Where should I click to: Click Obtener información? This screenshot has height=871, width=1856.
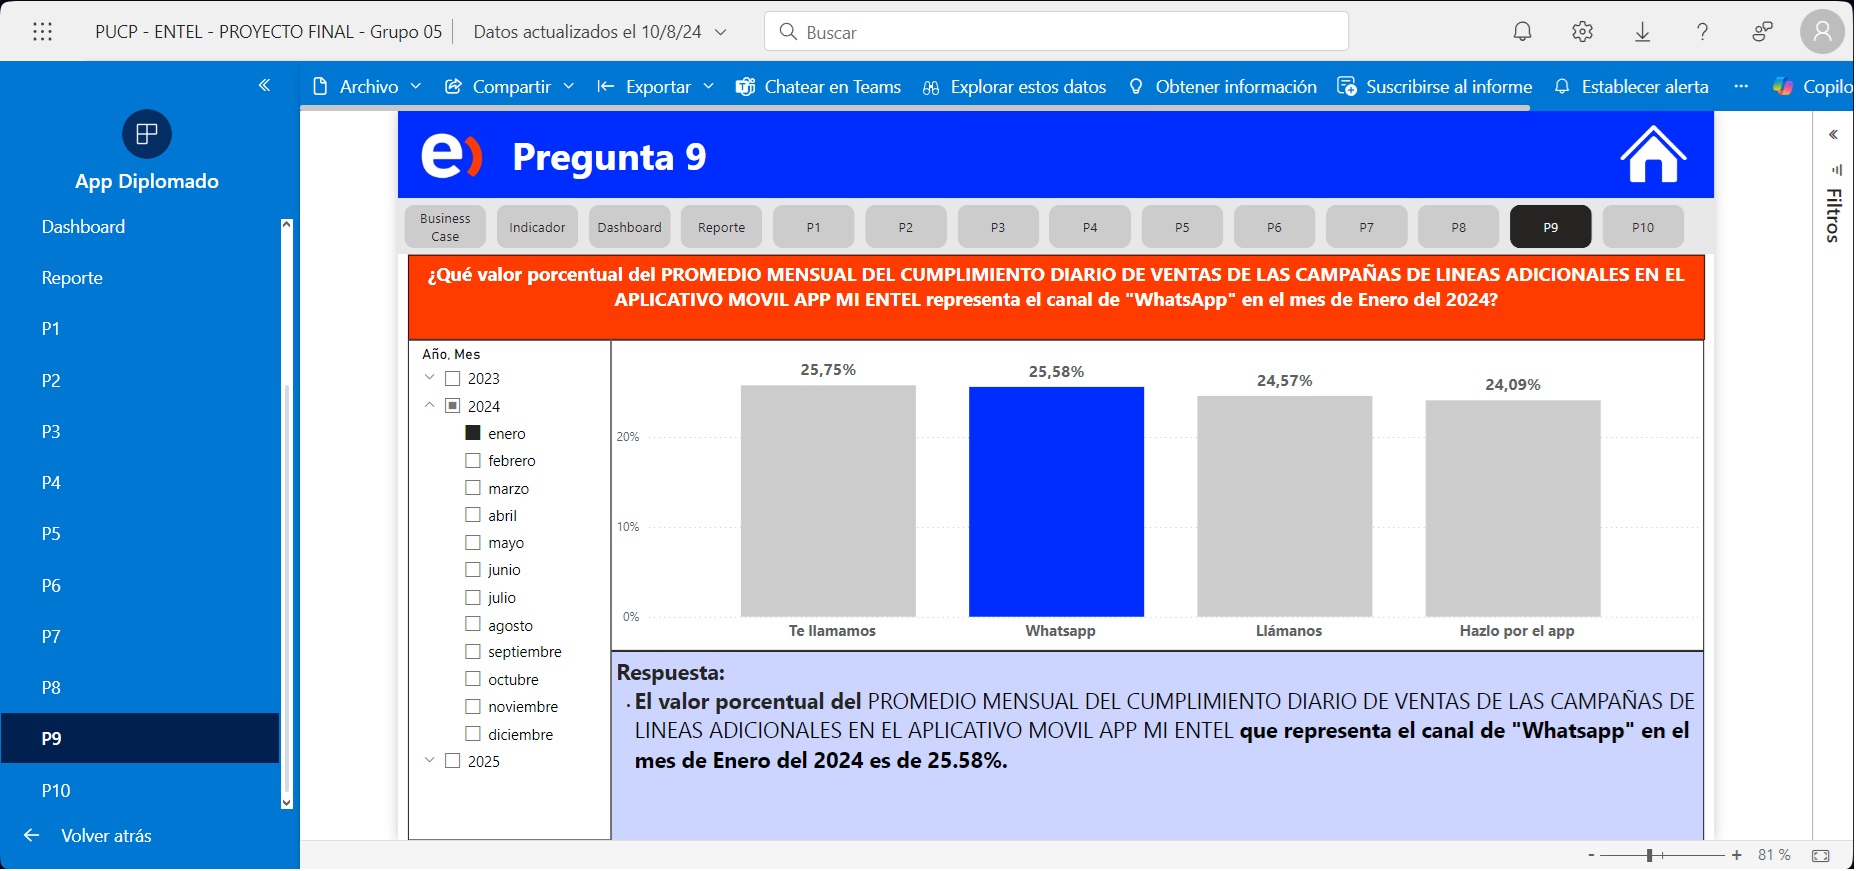1223,87
